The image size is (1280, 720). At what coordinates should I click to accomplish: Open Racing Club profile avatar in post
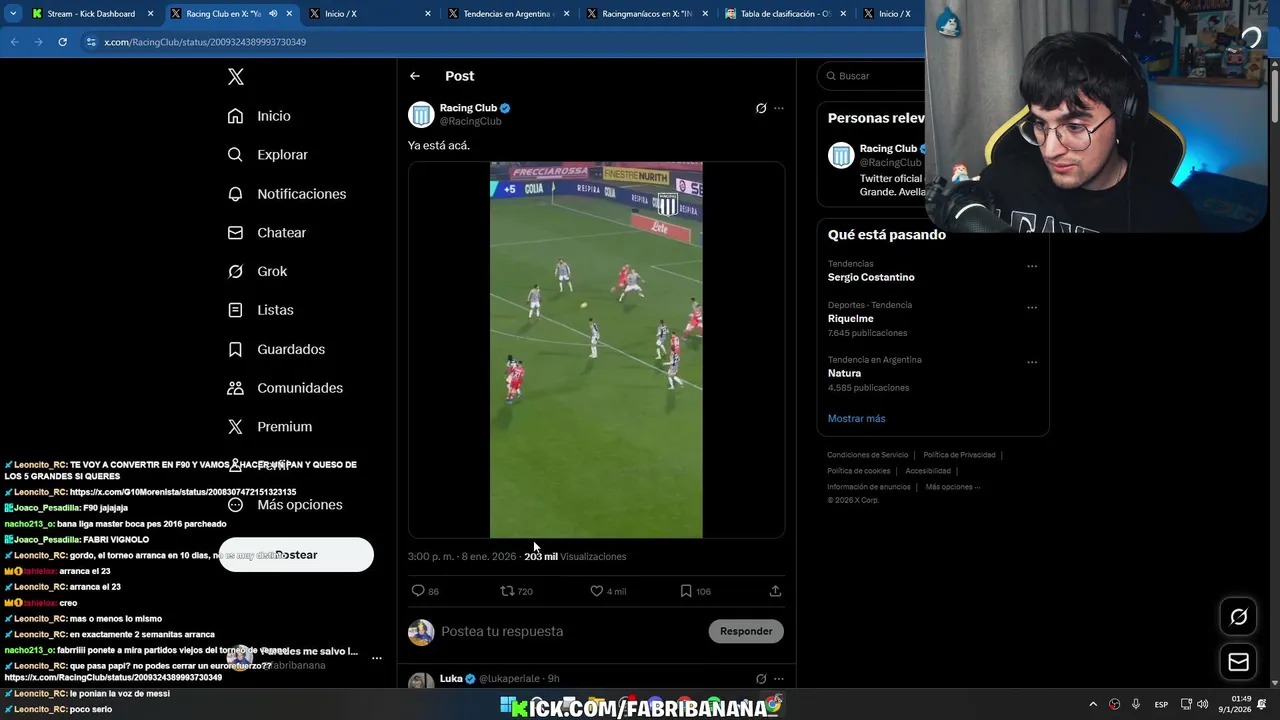(421, 114)
